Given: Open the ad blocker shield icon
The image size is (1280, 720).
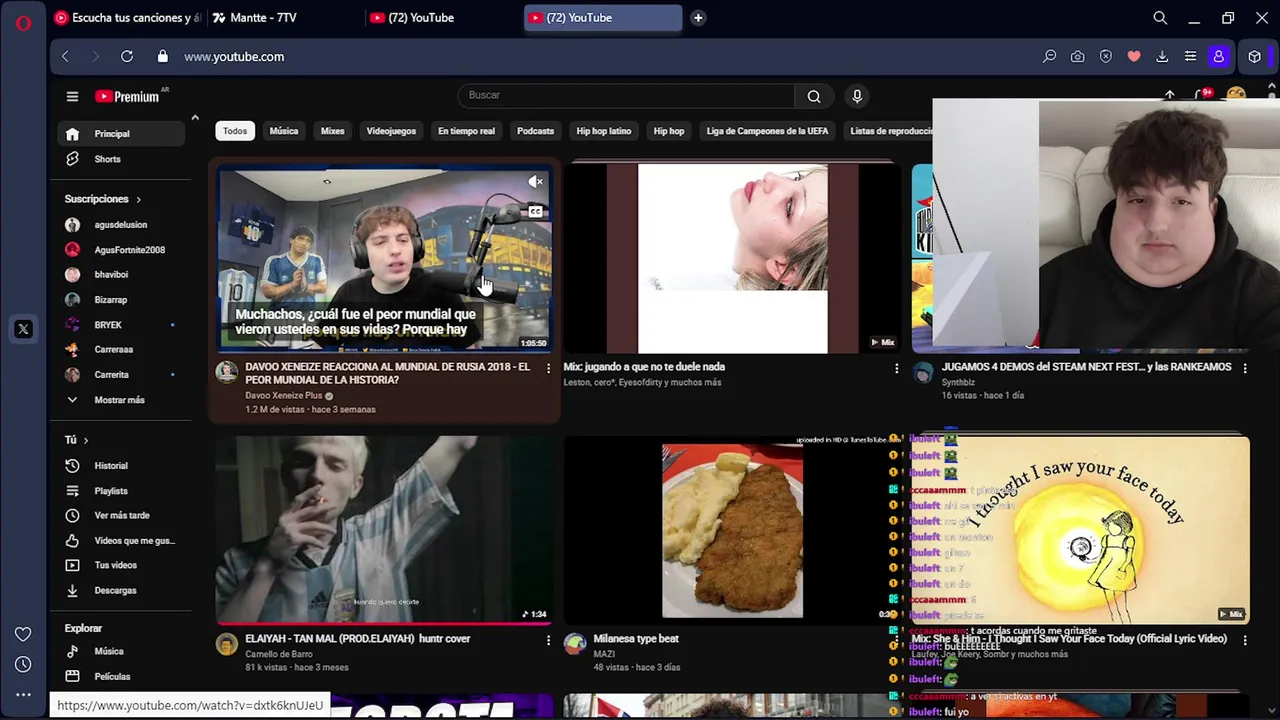Looking at the screenshot, I should point(1105,57).
